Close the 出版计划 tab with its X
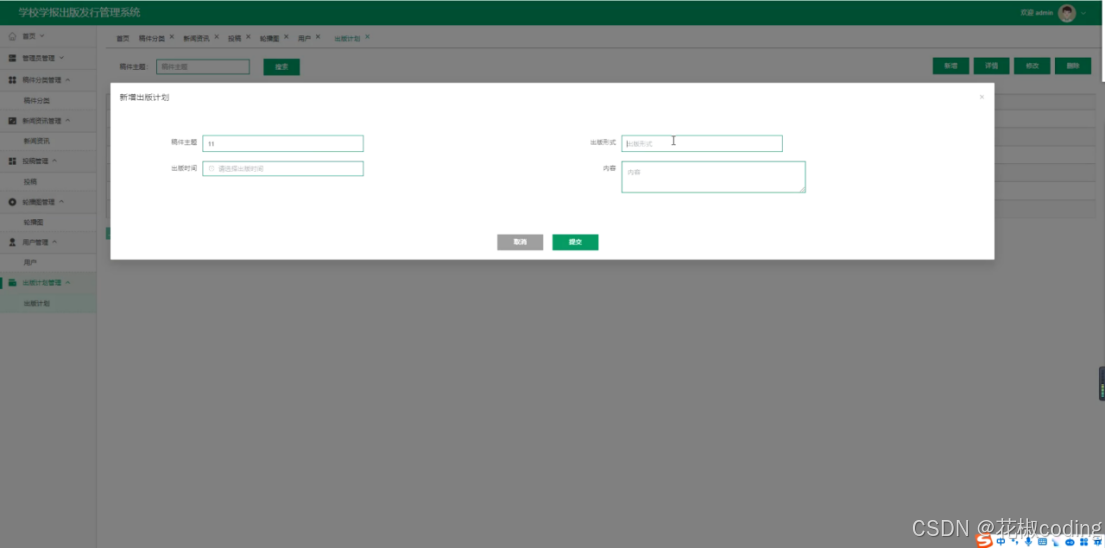This screenshot has height=549, width=1106. pos(367,37)
